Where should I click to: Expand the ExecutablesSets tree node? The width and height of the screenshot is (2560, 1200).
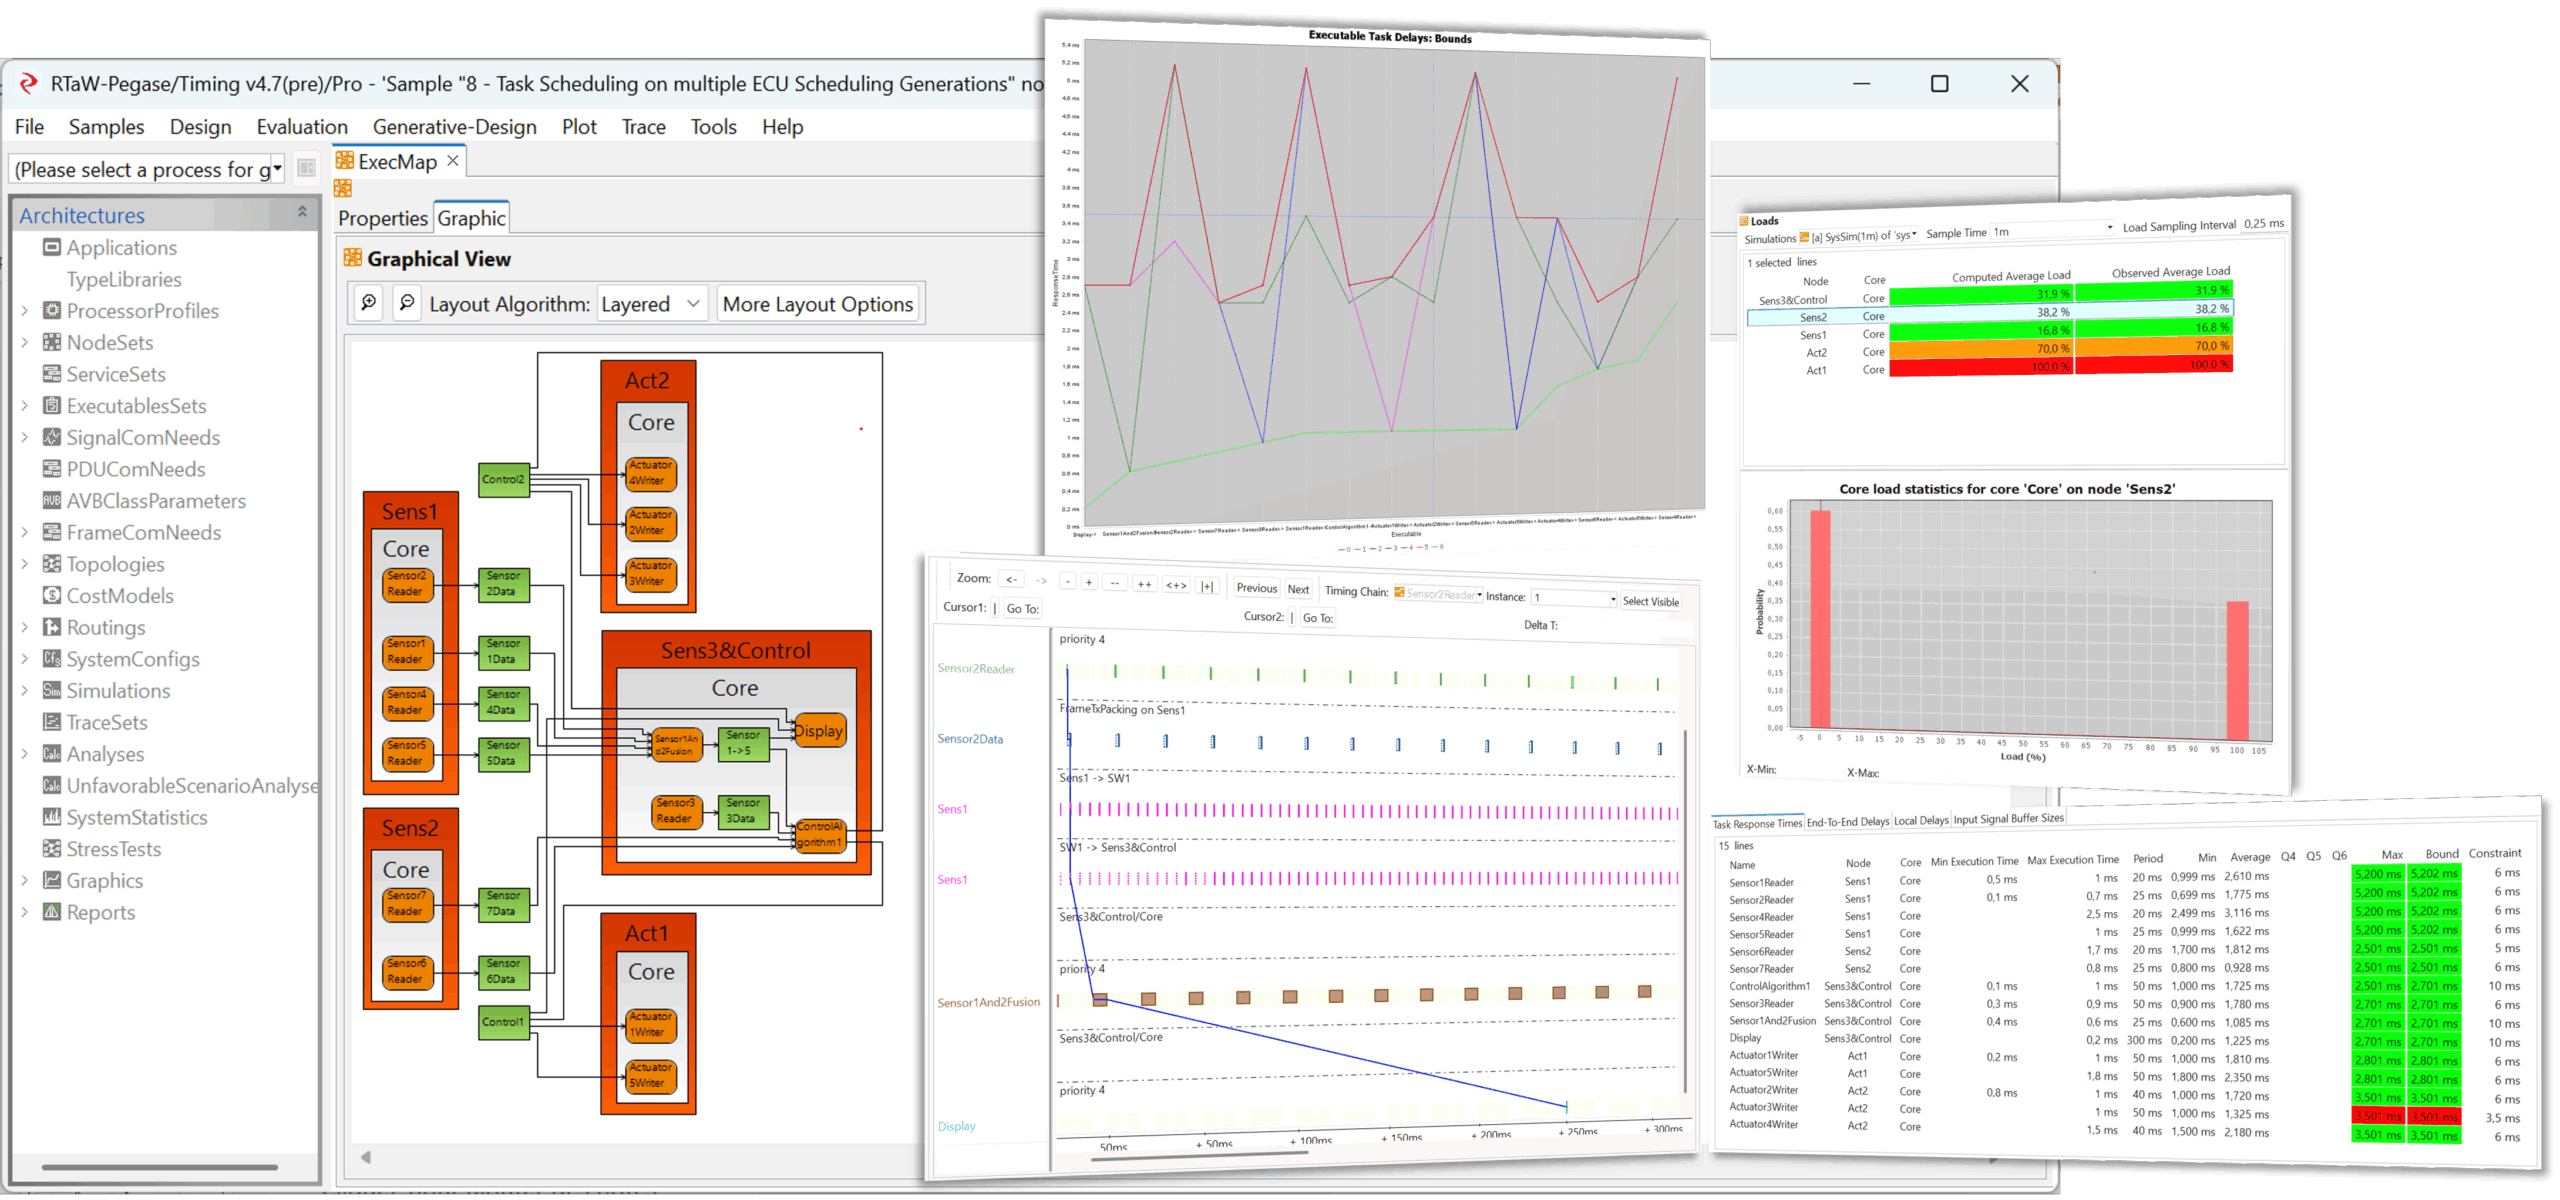(25, 406)
